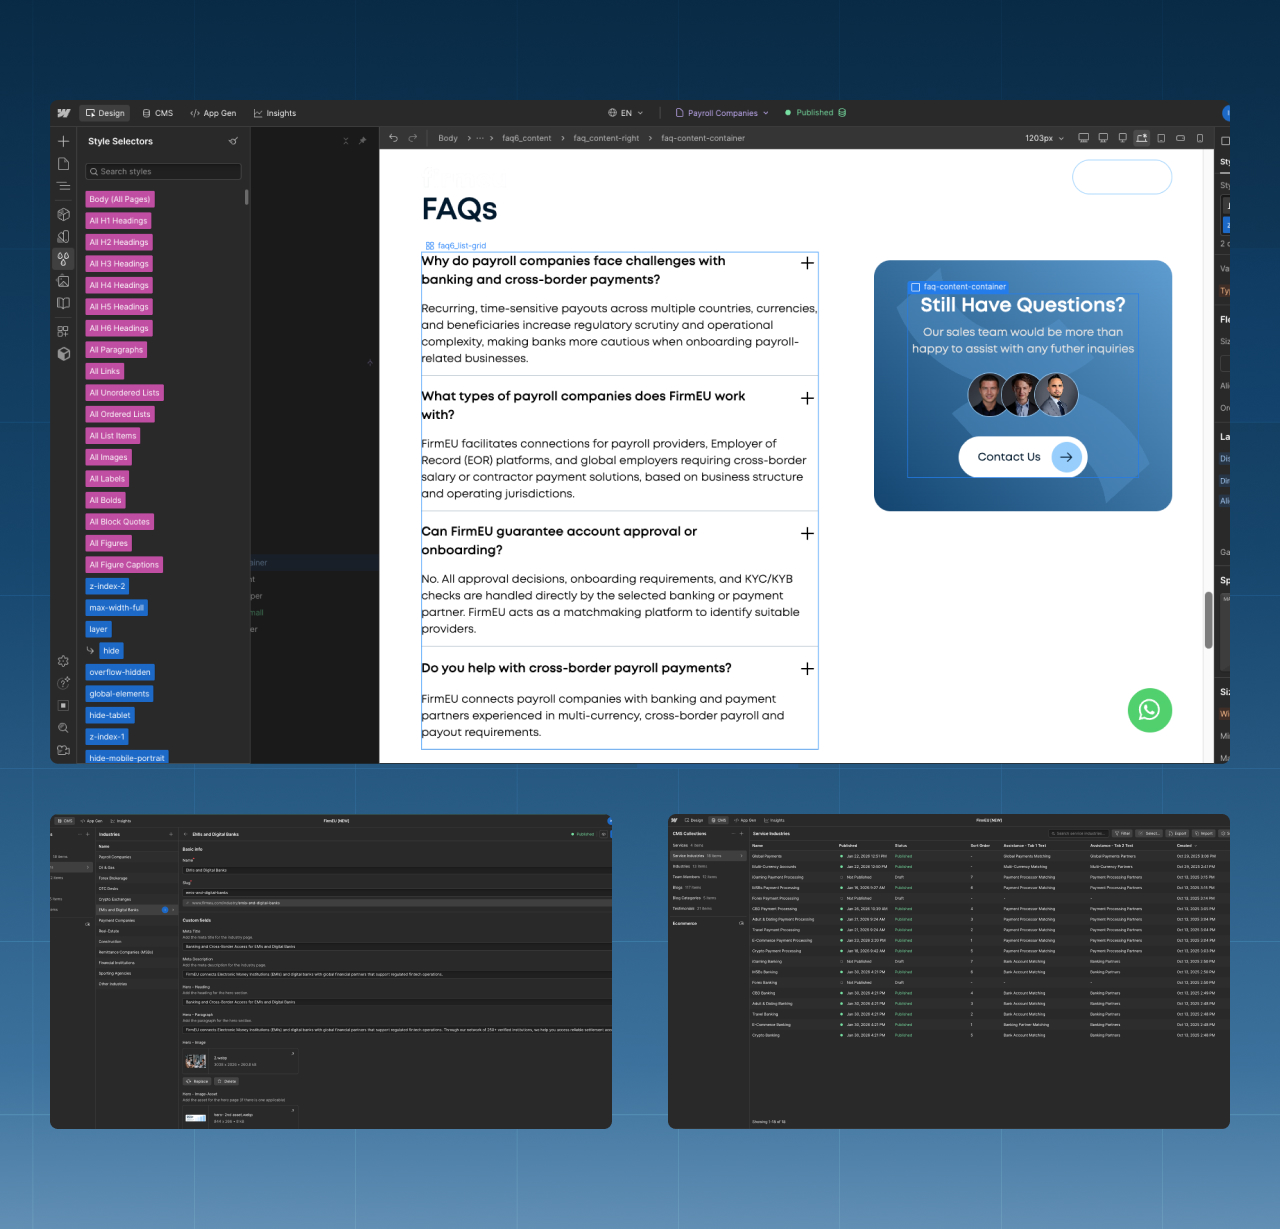Open project settings with the gear icon
Screen dimensions: 1280x1229
coord(63,662)
